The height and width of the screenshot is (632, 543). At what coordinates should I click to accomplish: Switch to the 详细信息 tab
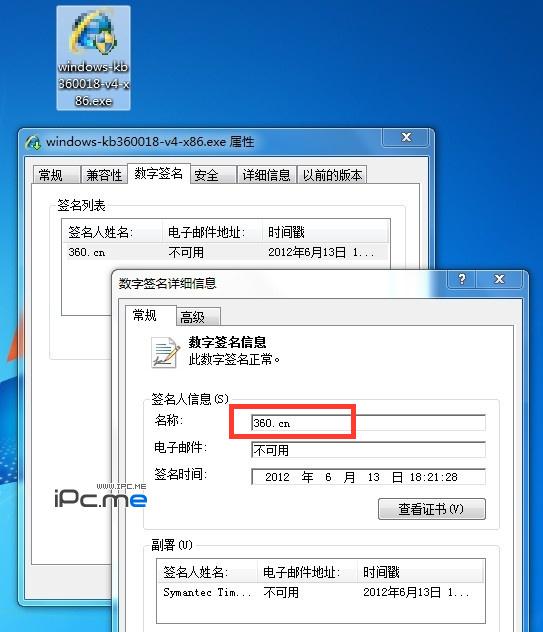[266, 175]
